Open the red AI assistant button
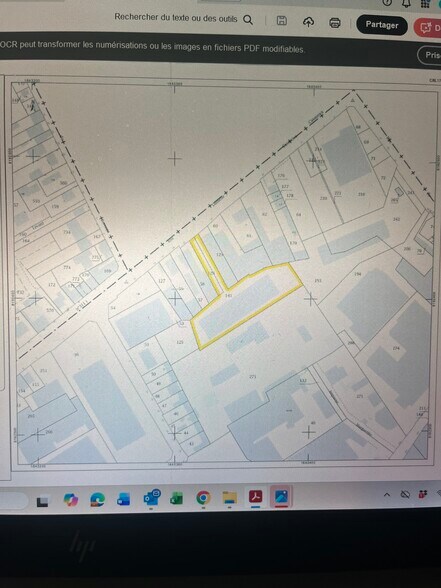Image resolution: width=441 pixels, height=588 pixels. [x=428, y=28]
